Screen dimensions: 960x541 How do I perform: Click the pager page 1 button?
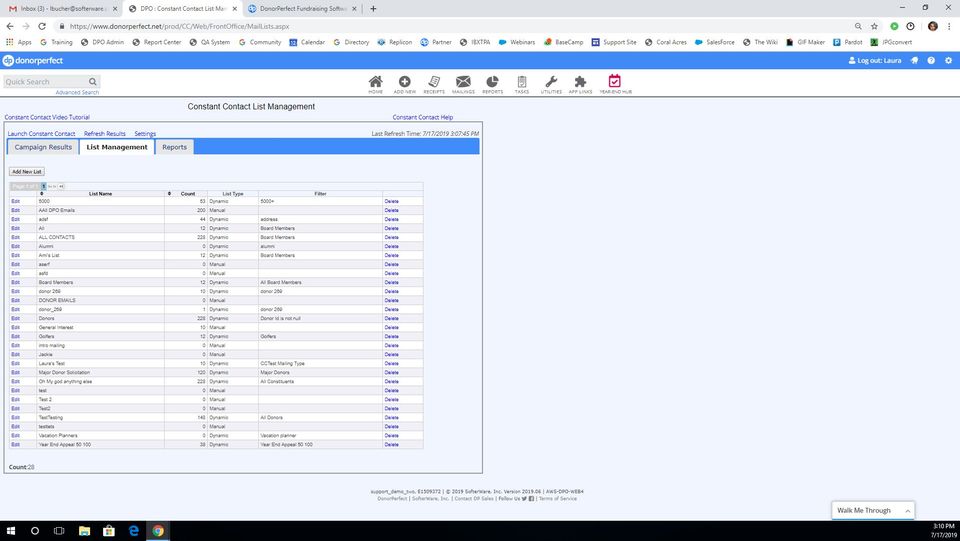pos(43,186)
